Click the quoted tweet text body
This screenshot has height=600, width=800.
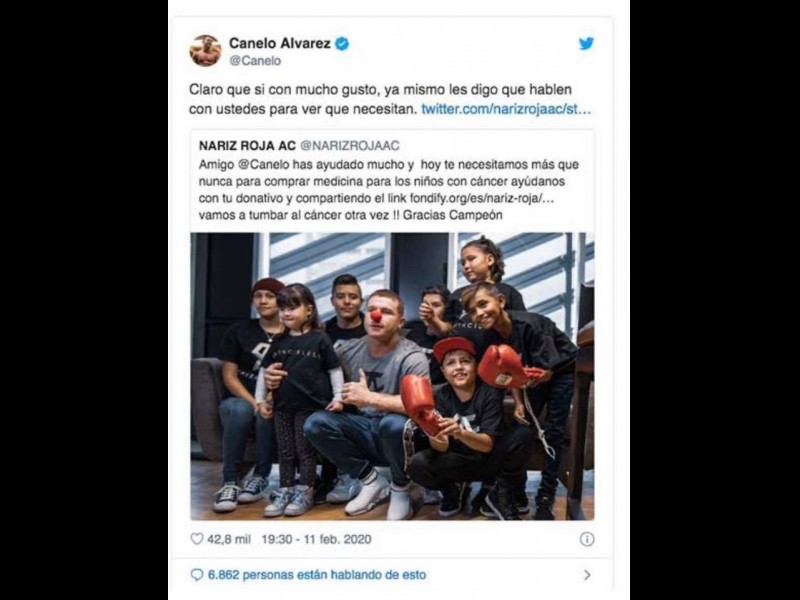pyautogui.click(x=389, y=190)
